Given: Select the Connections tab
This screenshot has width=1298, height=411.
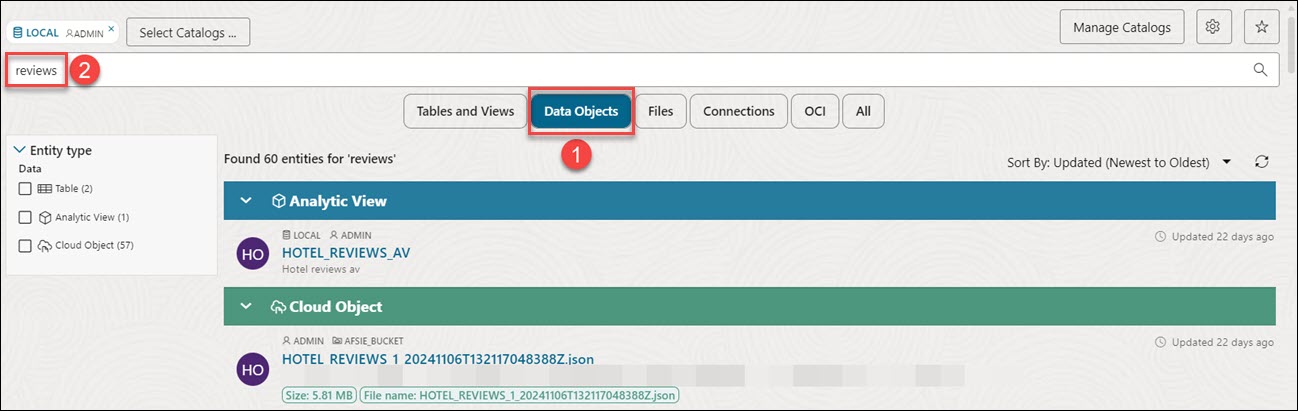Looking at the screenshot, I should (x=738, y=111).
